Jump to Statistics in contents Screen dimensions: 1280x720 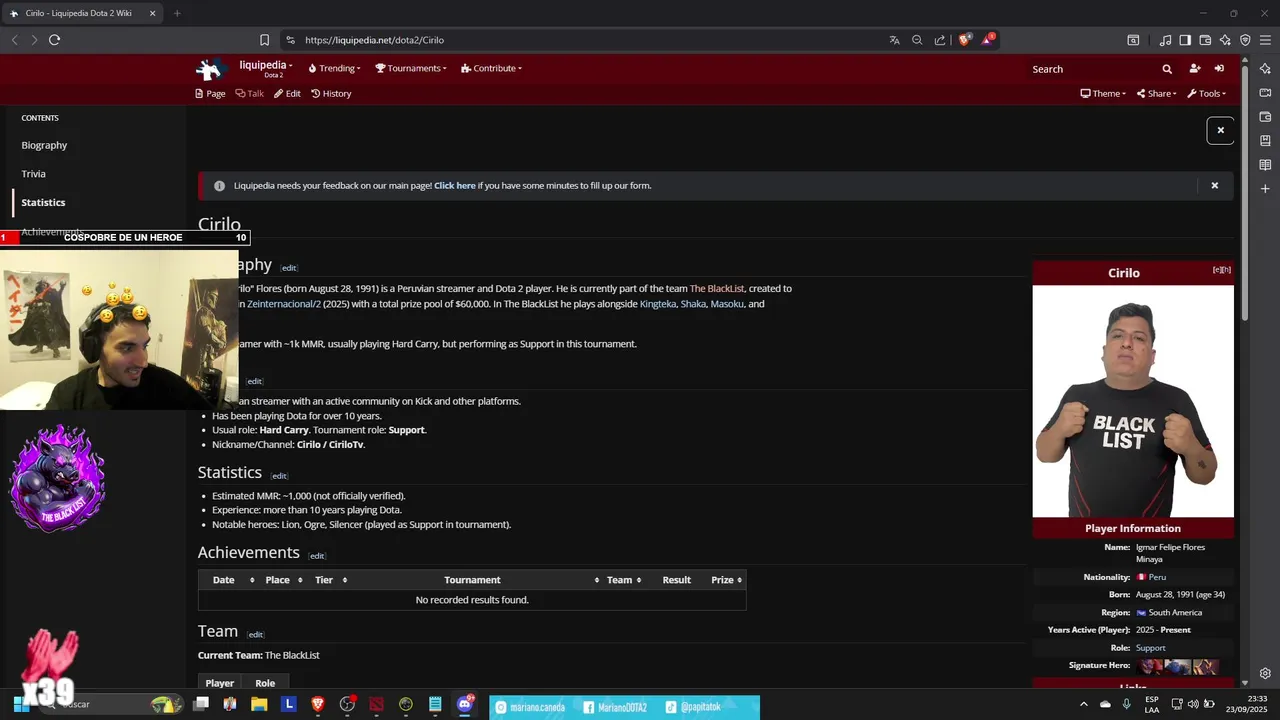tap(43, 202)
